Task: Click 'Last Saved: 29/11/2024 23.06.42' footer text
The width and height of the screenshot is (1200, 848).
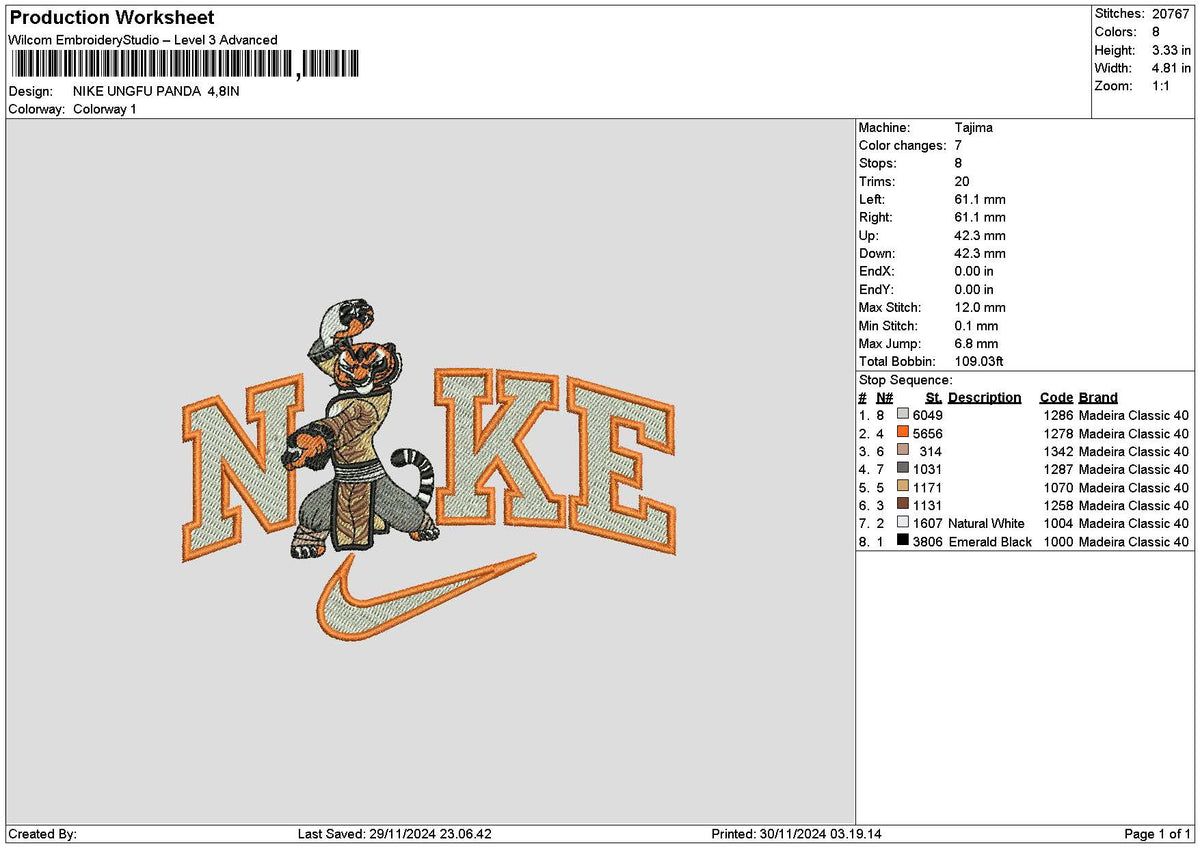Action: point(395,834)
